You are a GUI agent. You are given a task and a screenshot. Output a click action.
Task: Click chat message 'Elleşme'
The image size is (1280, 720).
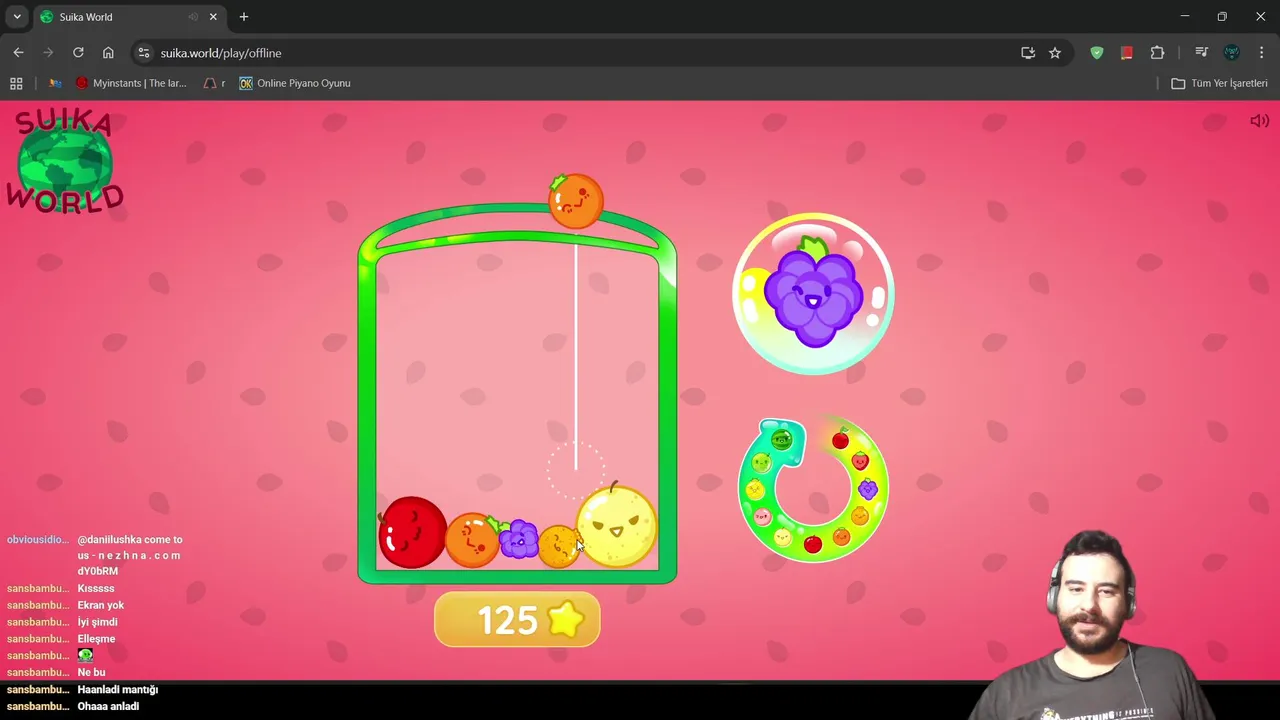click(96, 639)
